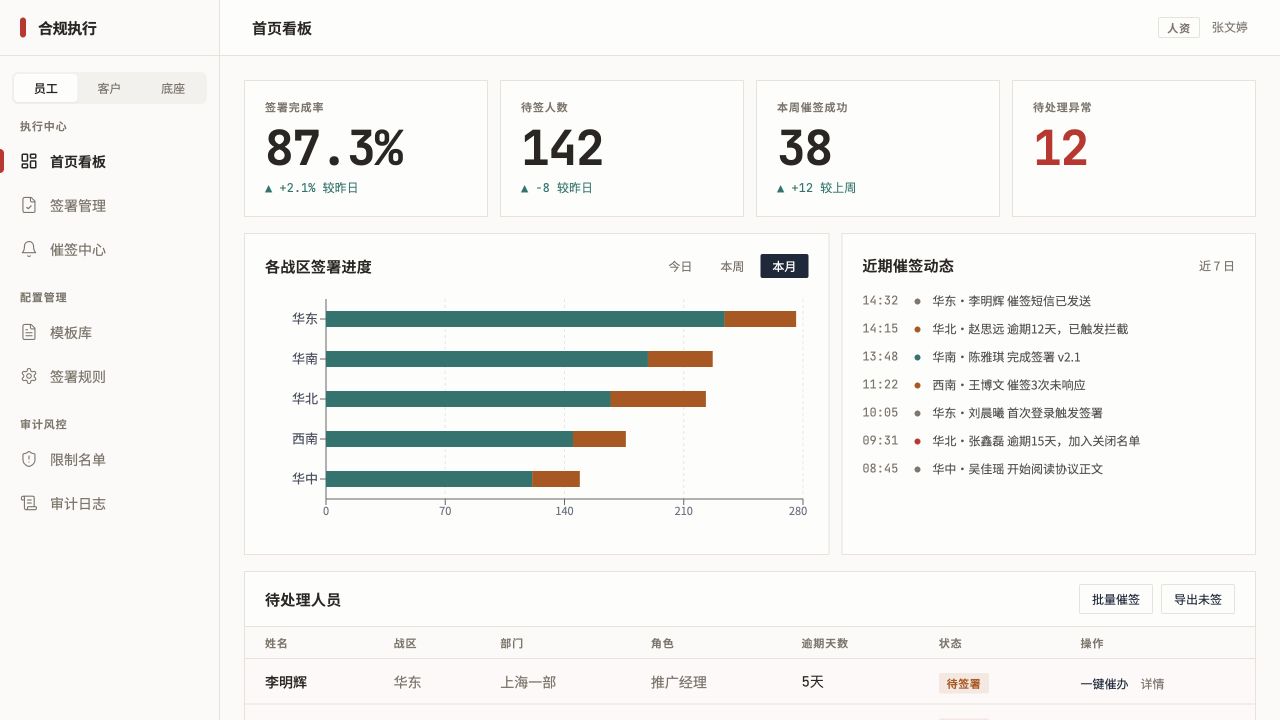Open 催签中心 in the sidebar
Viewport: 1280px width, 720px height.
110,249
